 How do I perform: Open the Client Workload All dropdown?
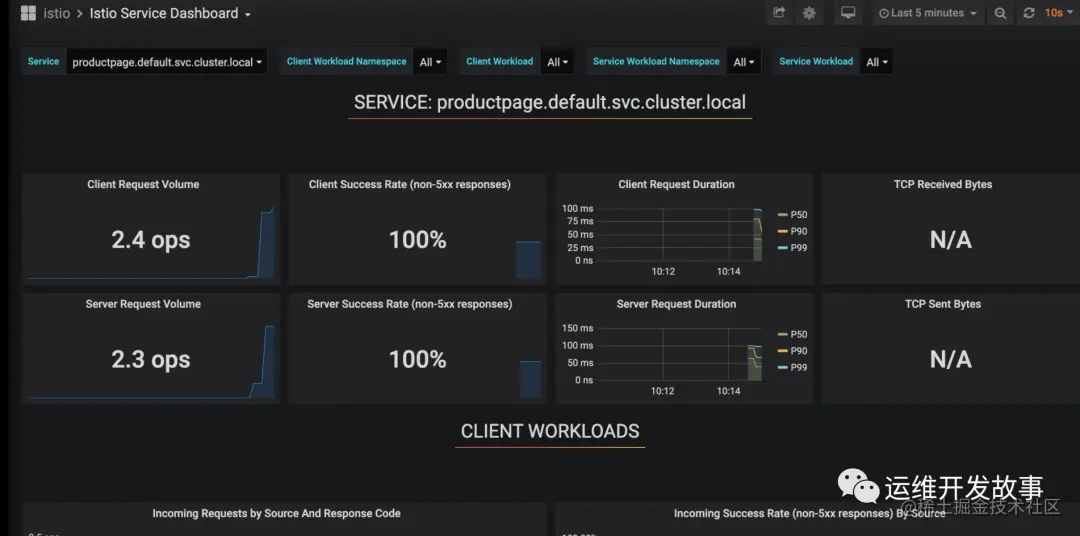pyautogui.click(x=557, y=62)
